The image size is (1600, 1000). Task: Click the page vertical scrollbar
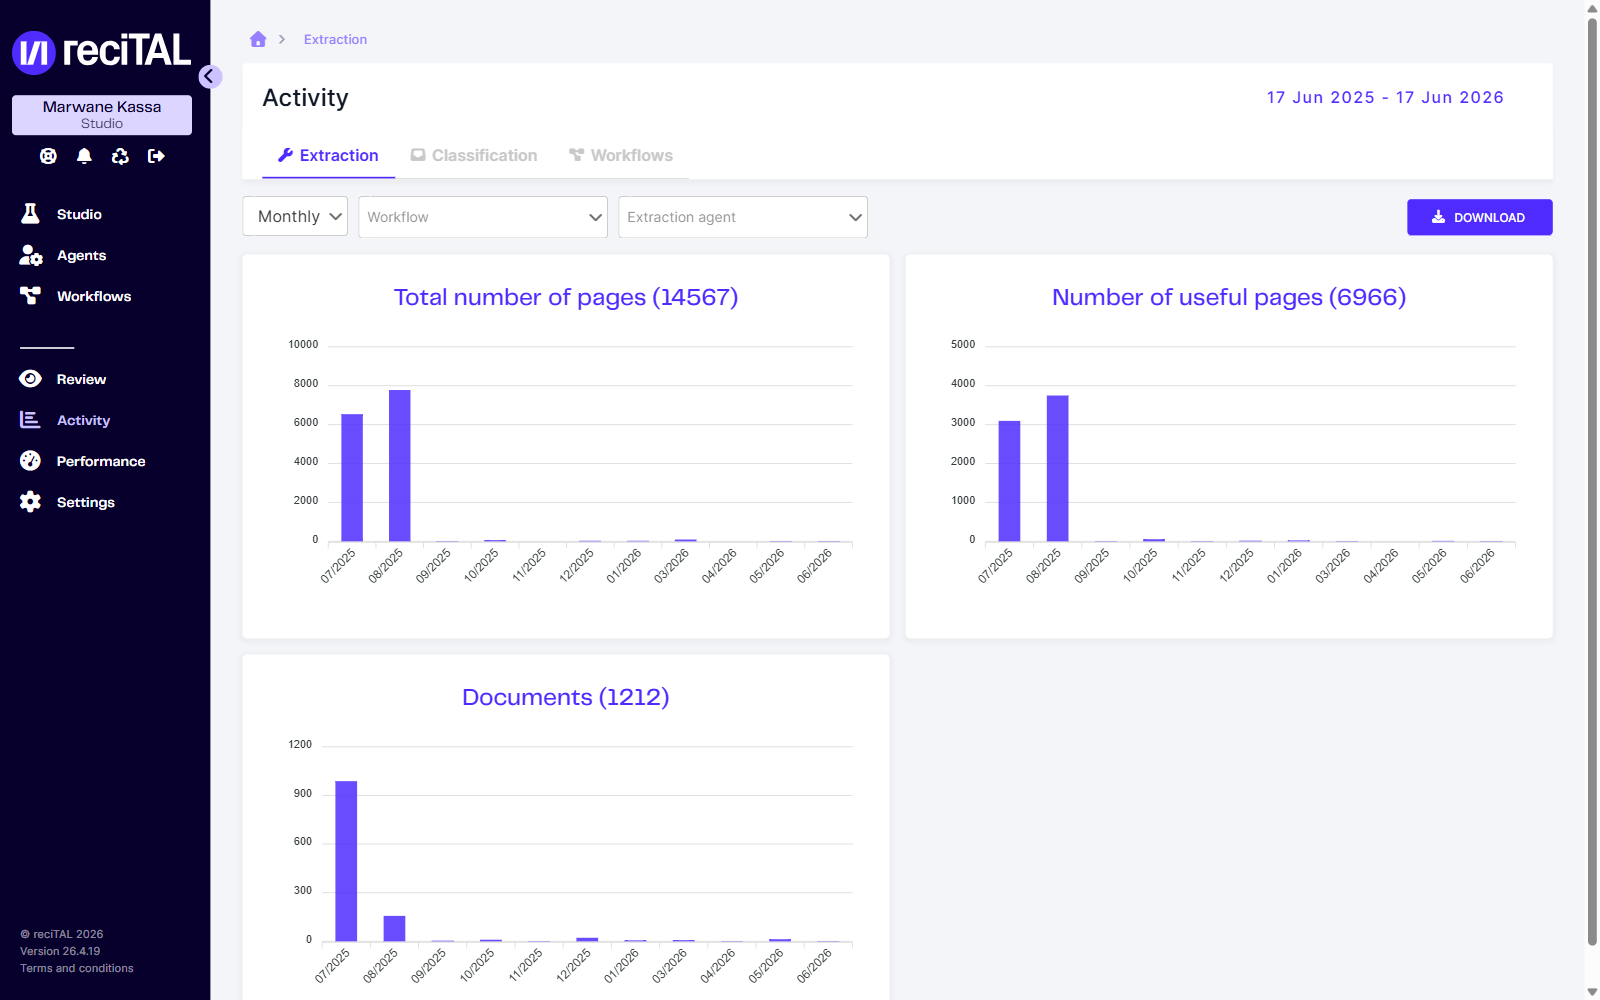coord(1592,480)
